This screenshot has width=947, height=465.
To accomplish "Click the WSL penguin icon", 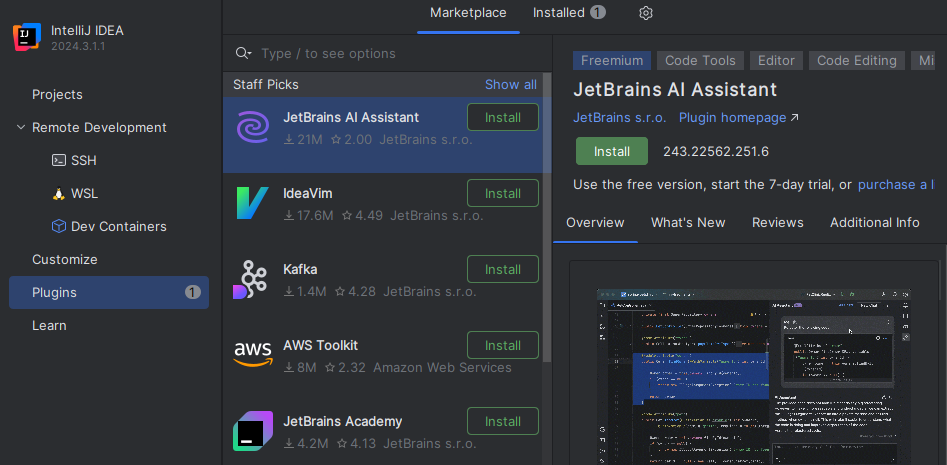I will coord(59,194).
